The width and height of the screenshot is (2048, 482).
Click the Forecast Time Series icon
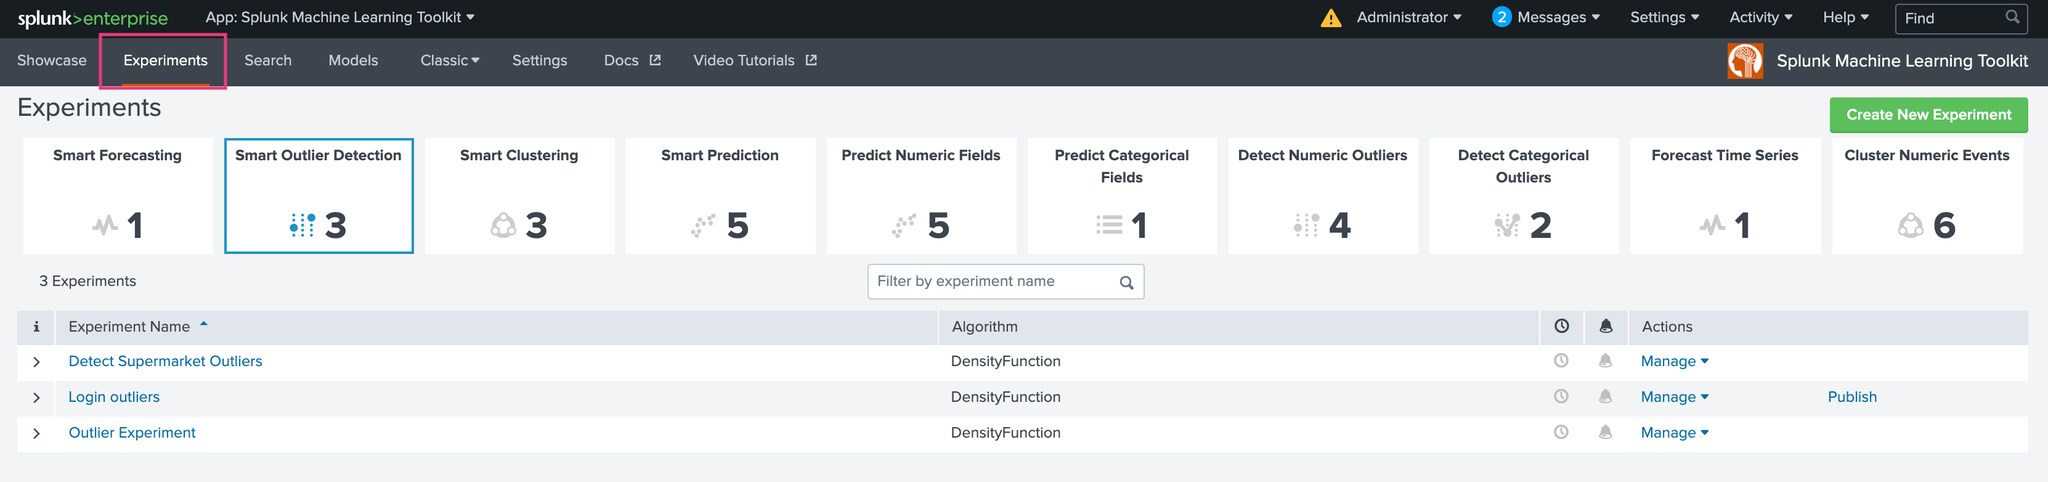point(1712,226)
